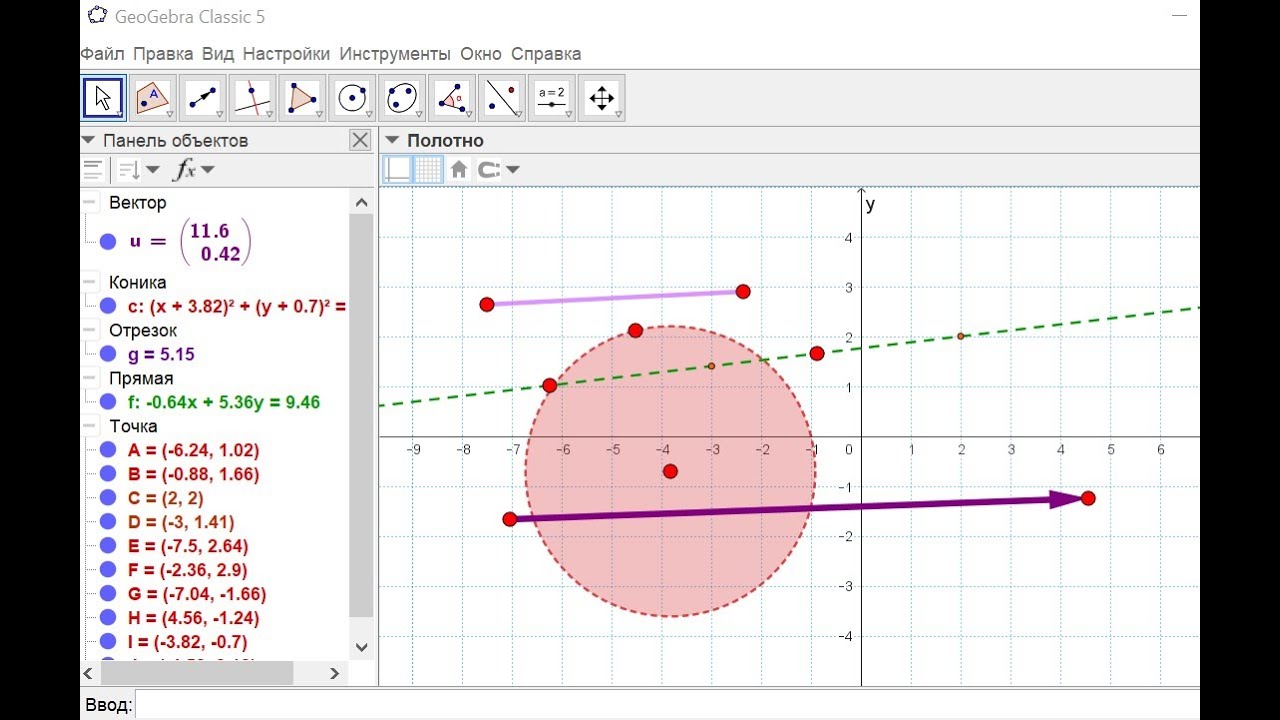This screenshot has width=1280, height=720.
Task: Click the objects panel scroll up arrow
Action: [x=362, y=202]
